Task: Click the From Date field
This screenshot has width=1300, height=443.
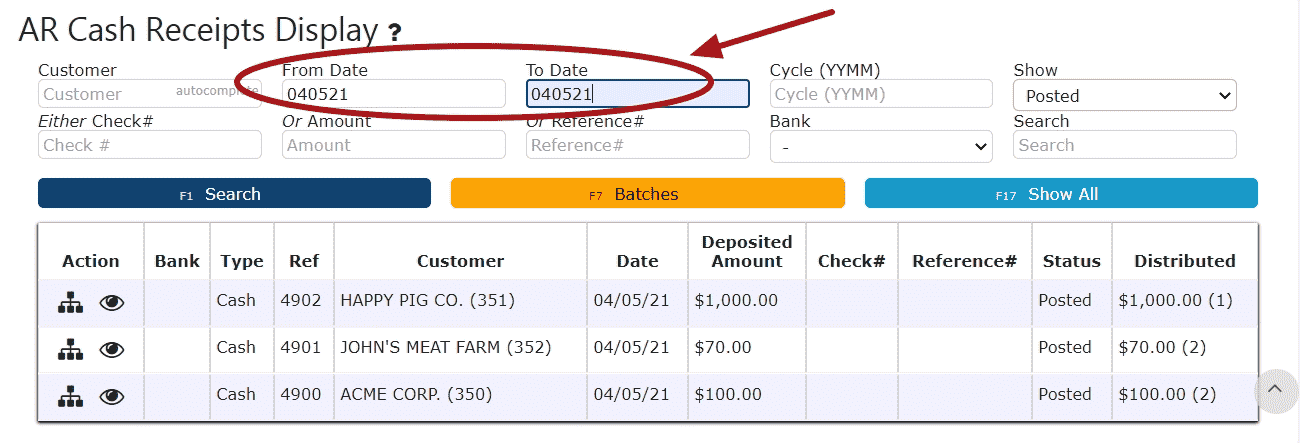Action: click(x=394, y=94)
